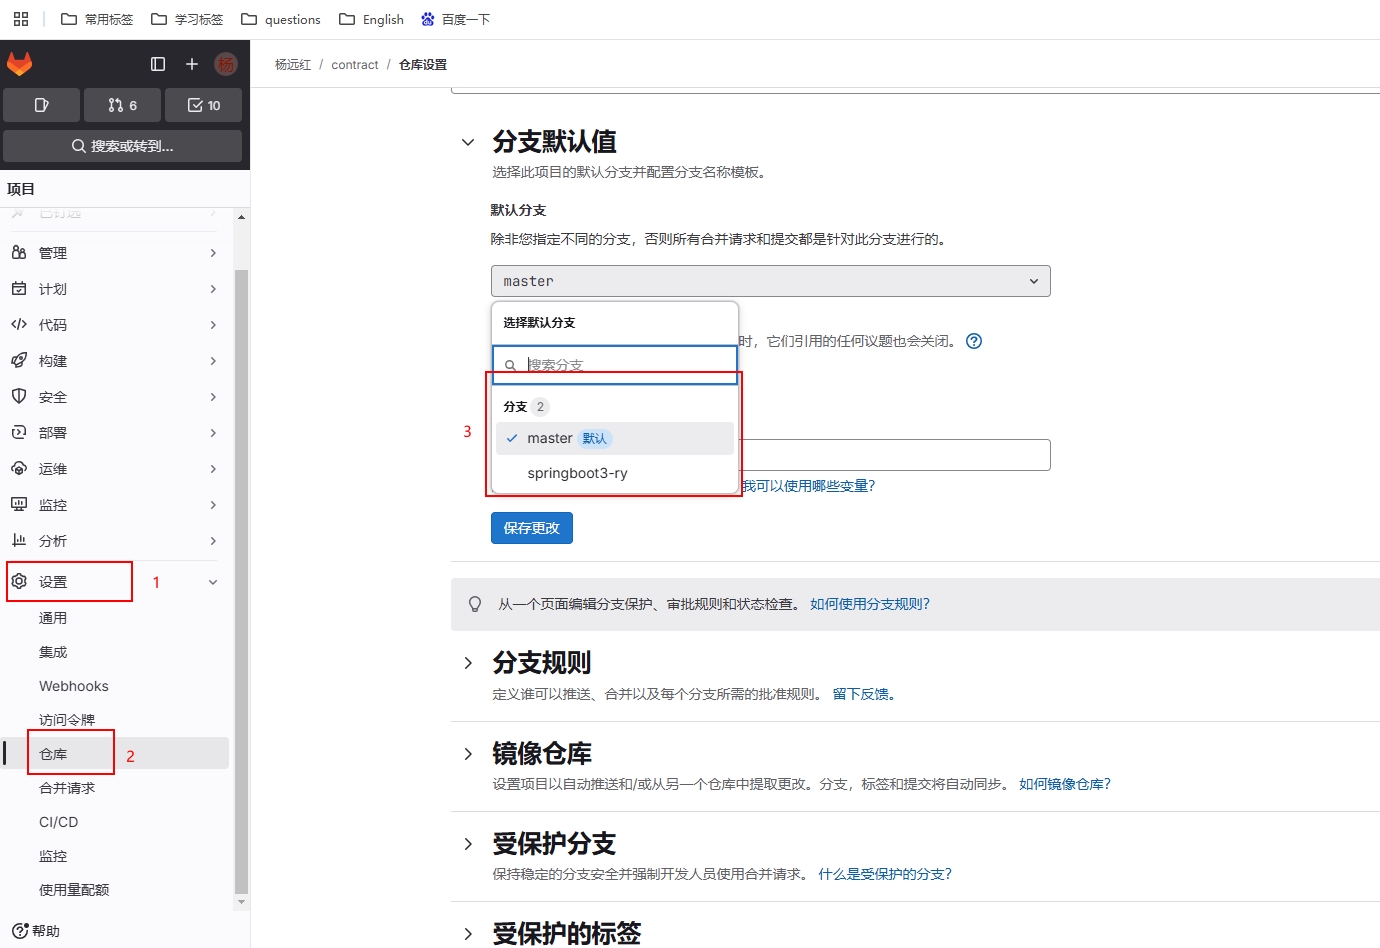Select the master branch option
This screenshot has height=948, width=1380.
click(x=615, y=438)
